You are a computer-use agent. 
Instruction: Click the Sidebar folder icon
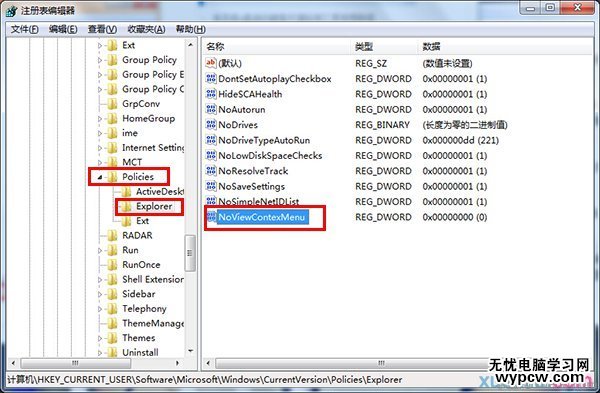(112, 294)
